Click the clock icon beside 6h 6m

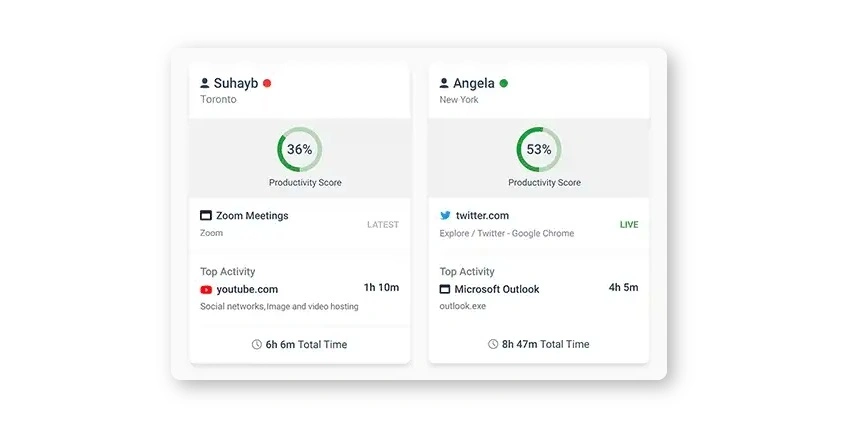(257, 344)
